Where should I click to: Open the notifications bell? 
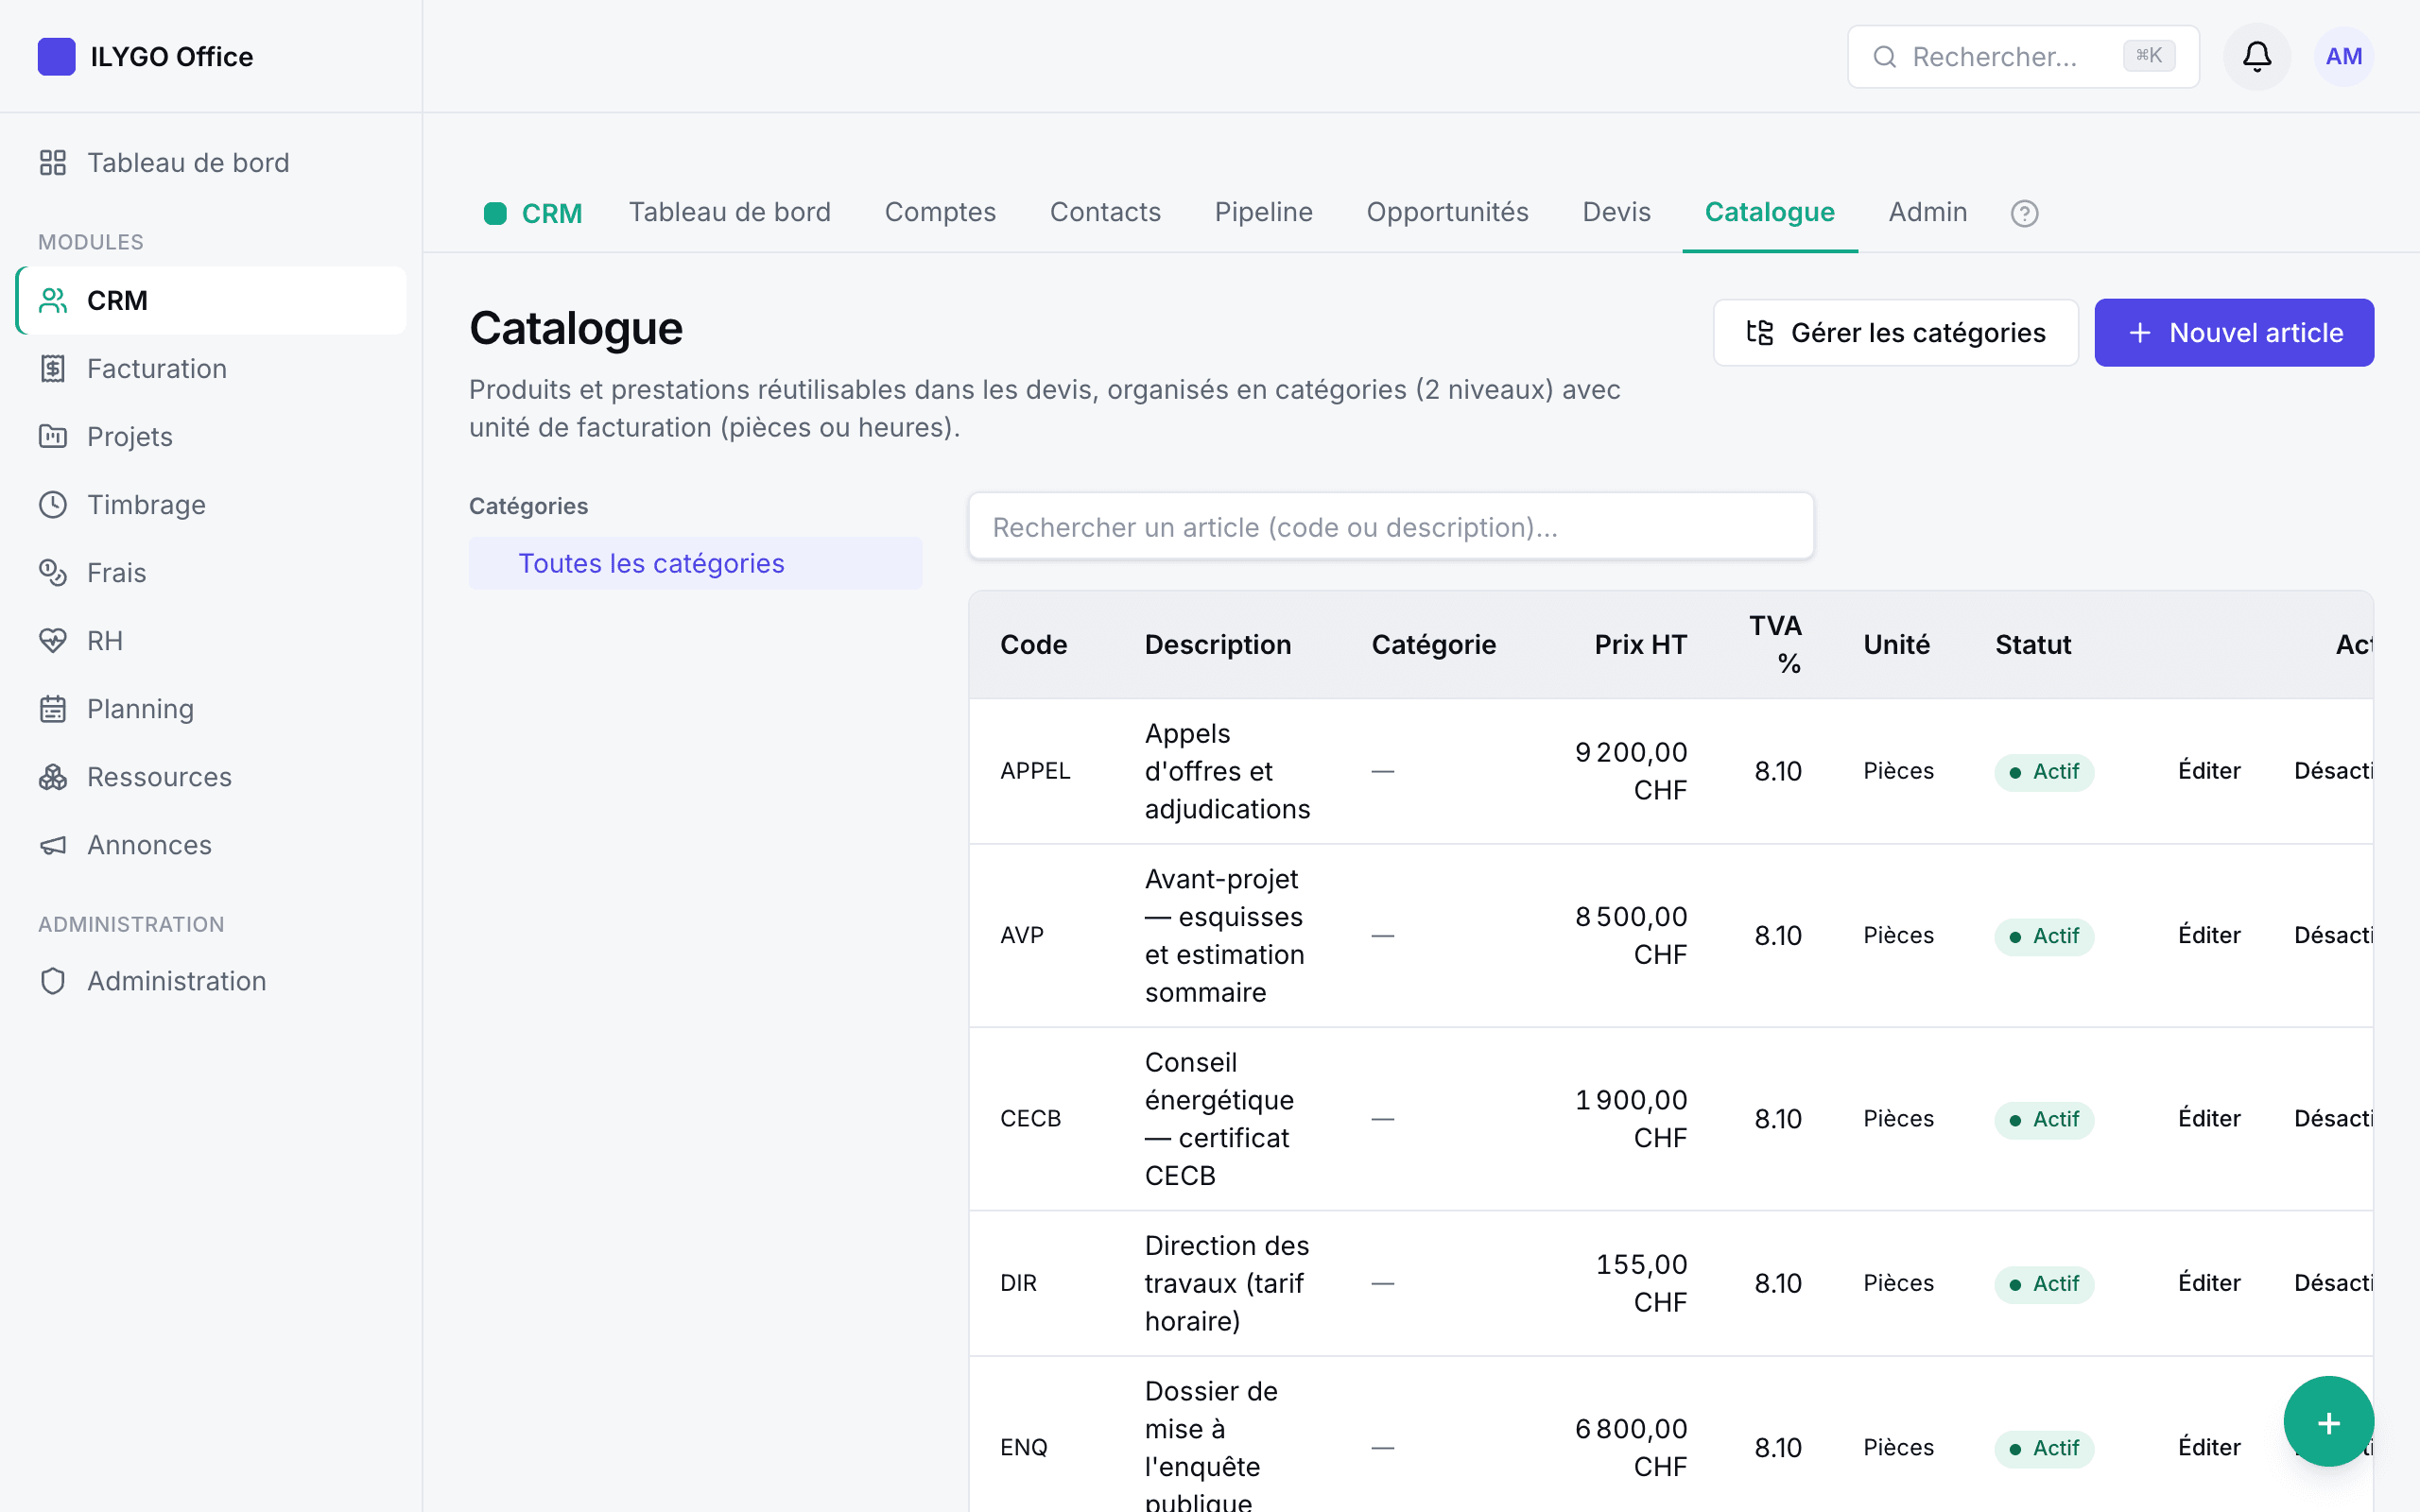(x=2256, y=56)
